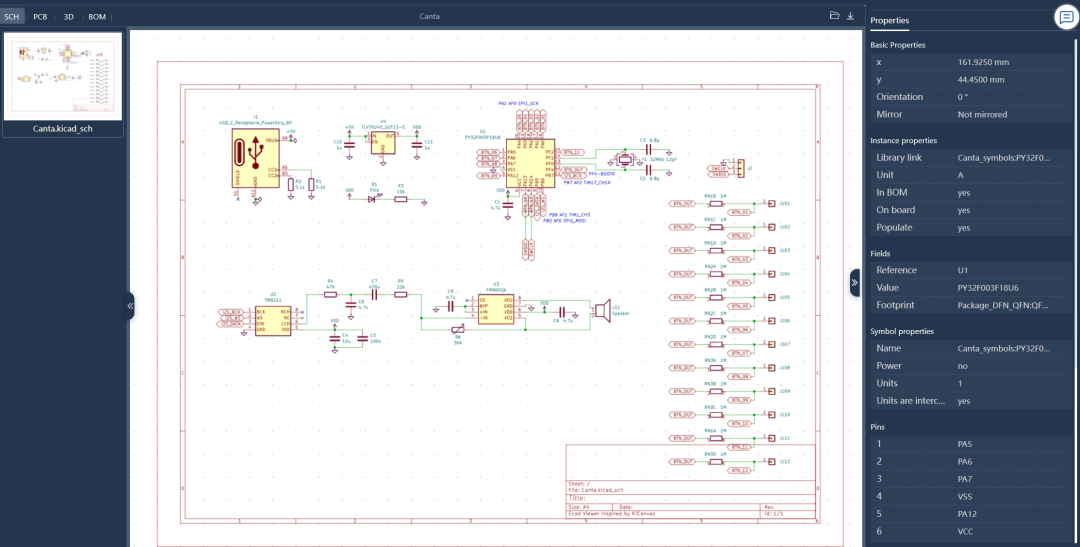Select resistor RN1B in the button array
The width and height of the screenshot is (1080, 547).
click(x=716, y=203)
